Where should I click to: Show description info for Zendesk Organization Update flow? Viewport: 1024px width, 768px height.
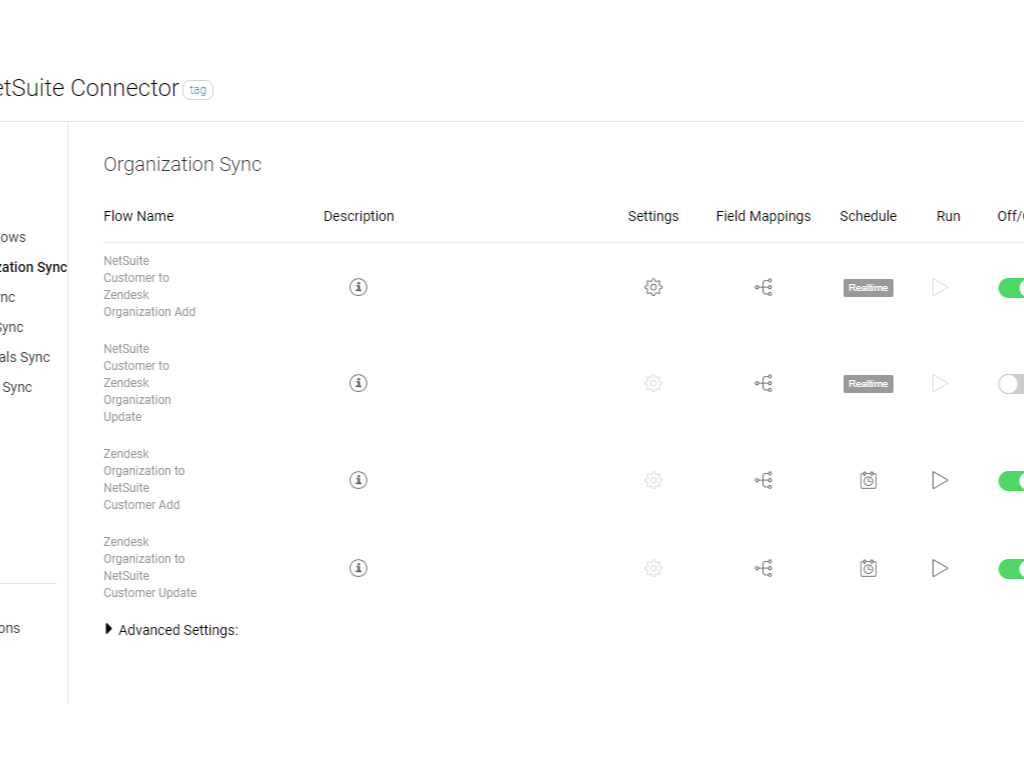pos(358,383)
